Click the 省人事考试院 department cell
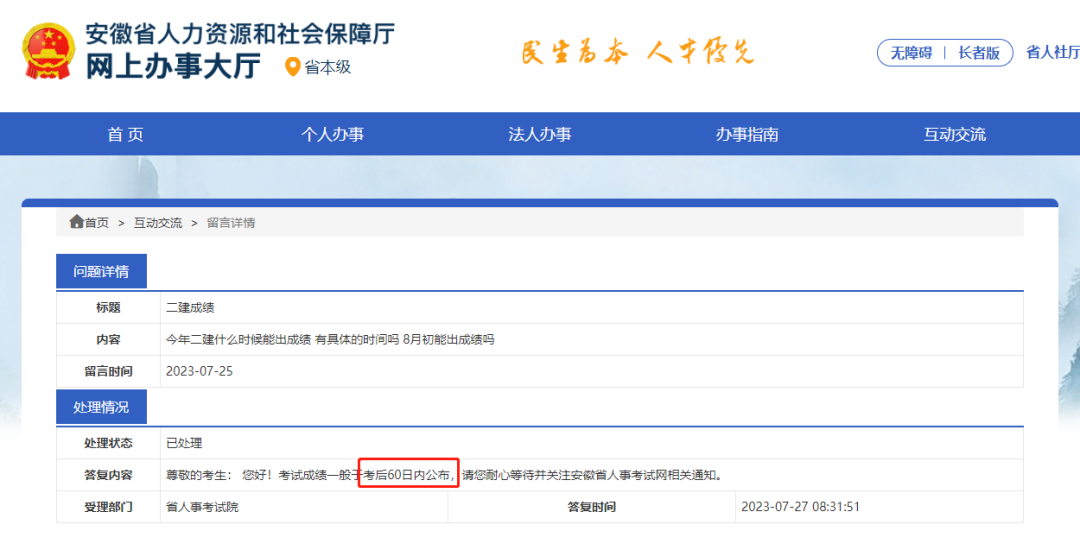Viewport: 1080px width, 550px height. (202, 507)
